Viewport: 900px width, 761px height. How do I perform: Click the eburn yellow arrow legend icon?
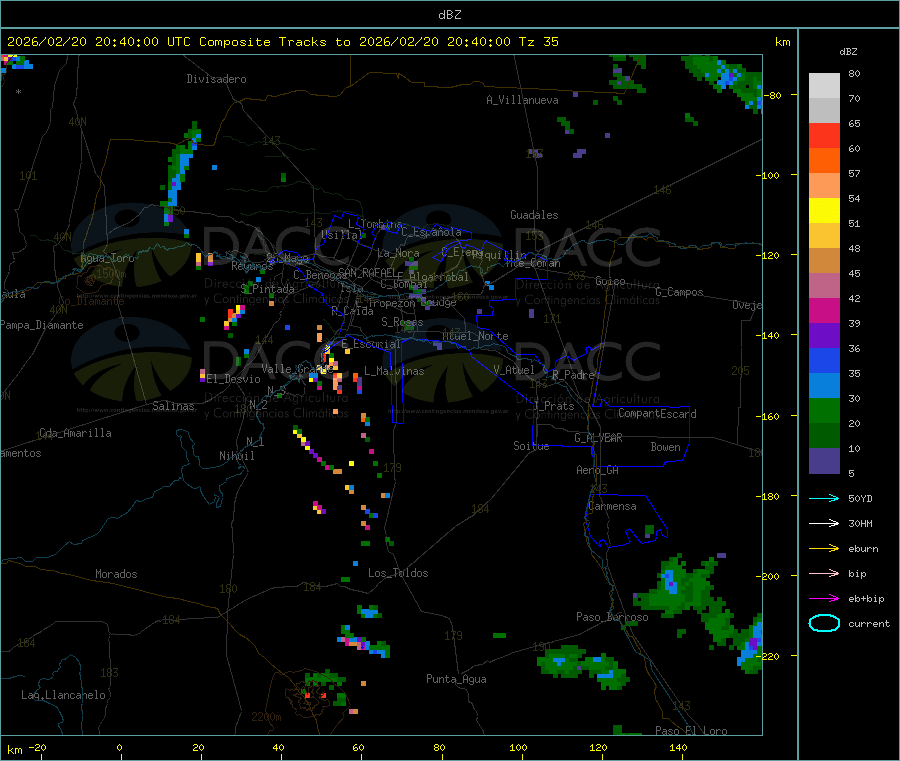[824, 549]
